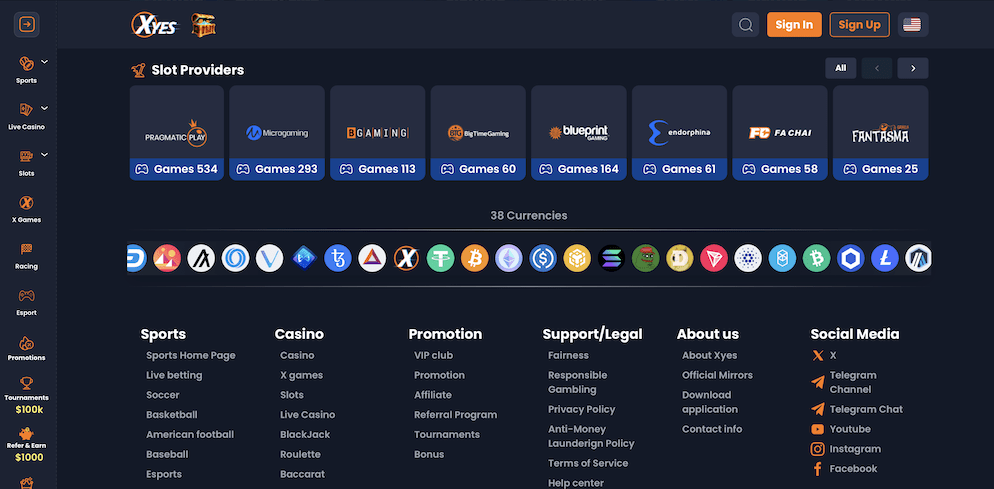The height and width of the screenshot is (489, 994).
Task: Open the Contact info link
Action: pos(712,429)
